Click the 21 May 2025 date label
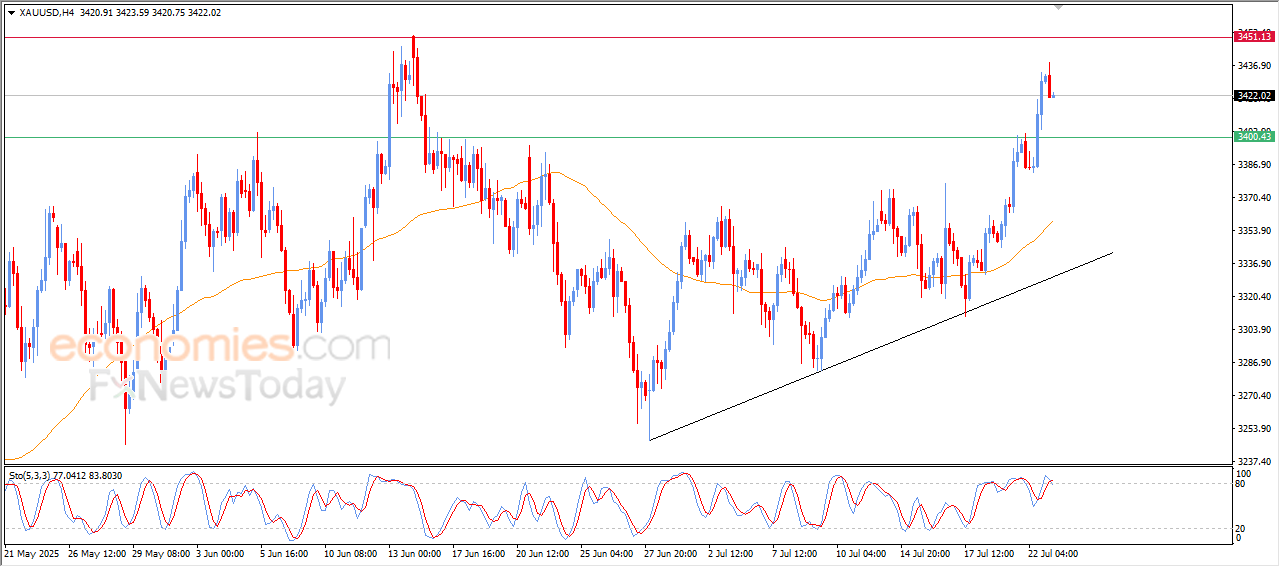Screen dimensions: 1280x567 33,553
